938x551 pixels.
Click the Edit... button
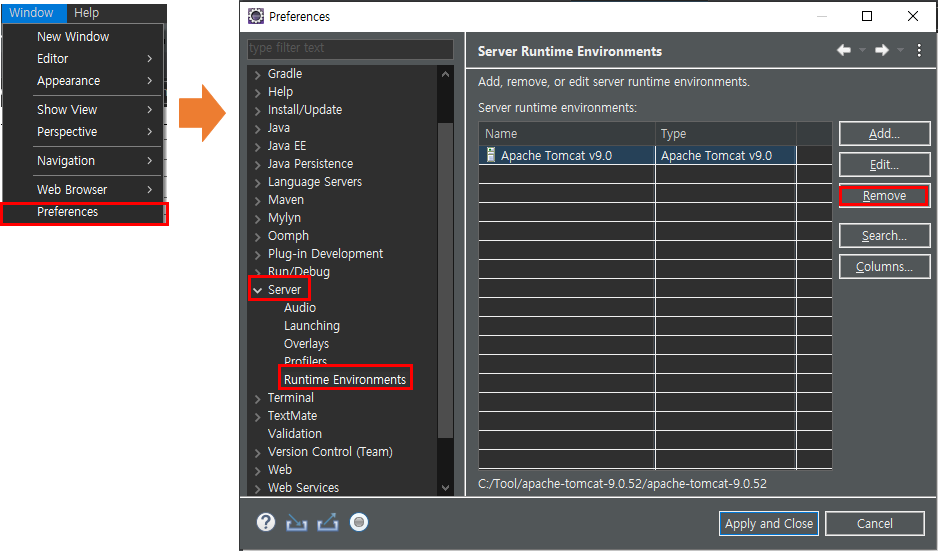pos(884,165)
